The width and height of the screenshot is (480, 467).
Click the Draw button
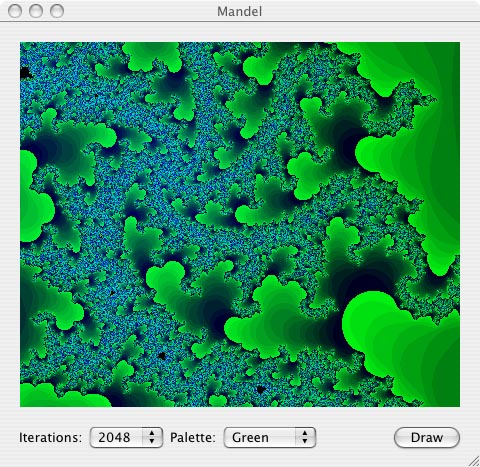click(427, 437)
